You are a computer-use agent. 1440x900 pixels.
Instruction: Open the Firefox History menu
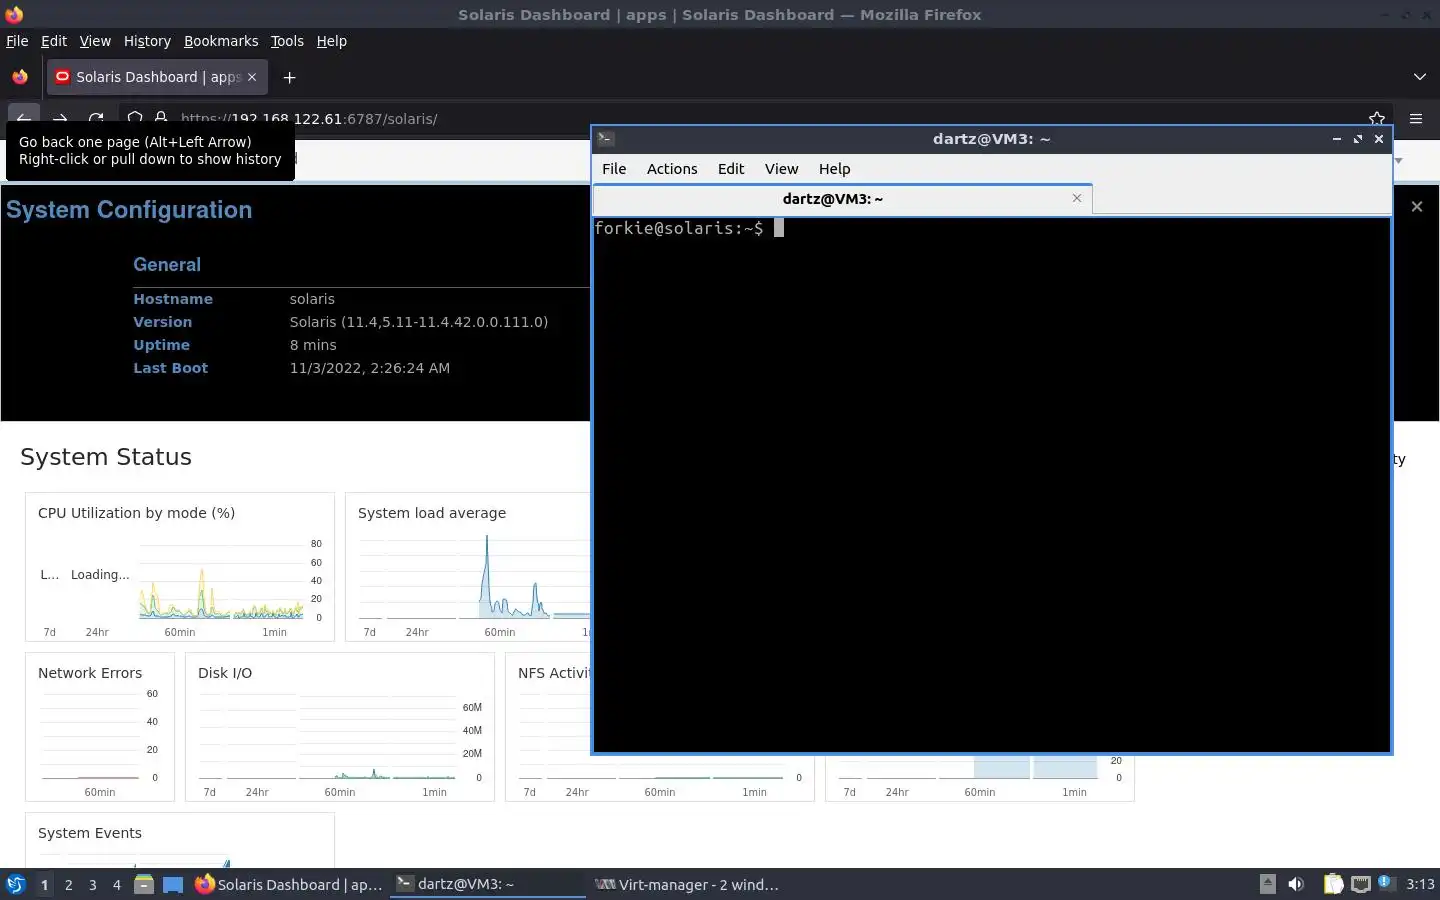coord(147,41)
